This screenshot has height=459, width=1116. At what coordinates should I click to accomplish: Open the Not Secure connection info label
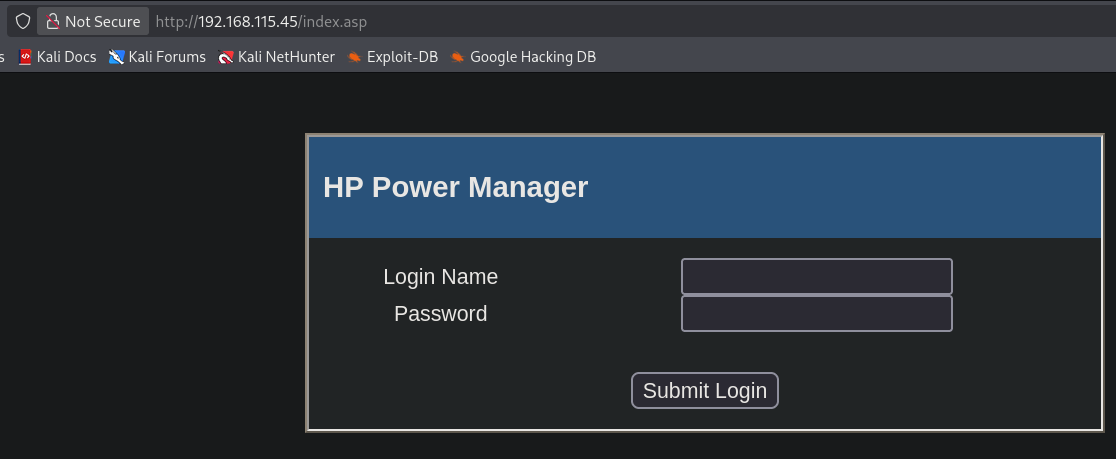pyautogui.click(x=102, y=21)
